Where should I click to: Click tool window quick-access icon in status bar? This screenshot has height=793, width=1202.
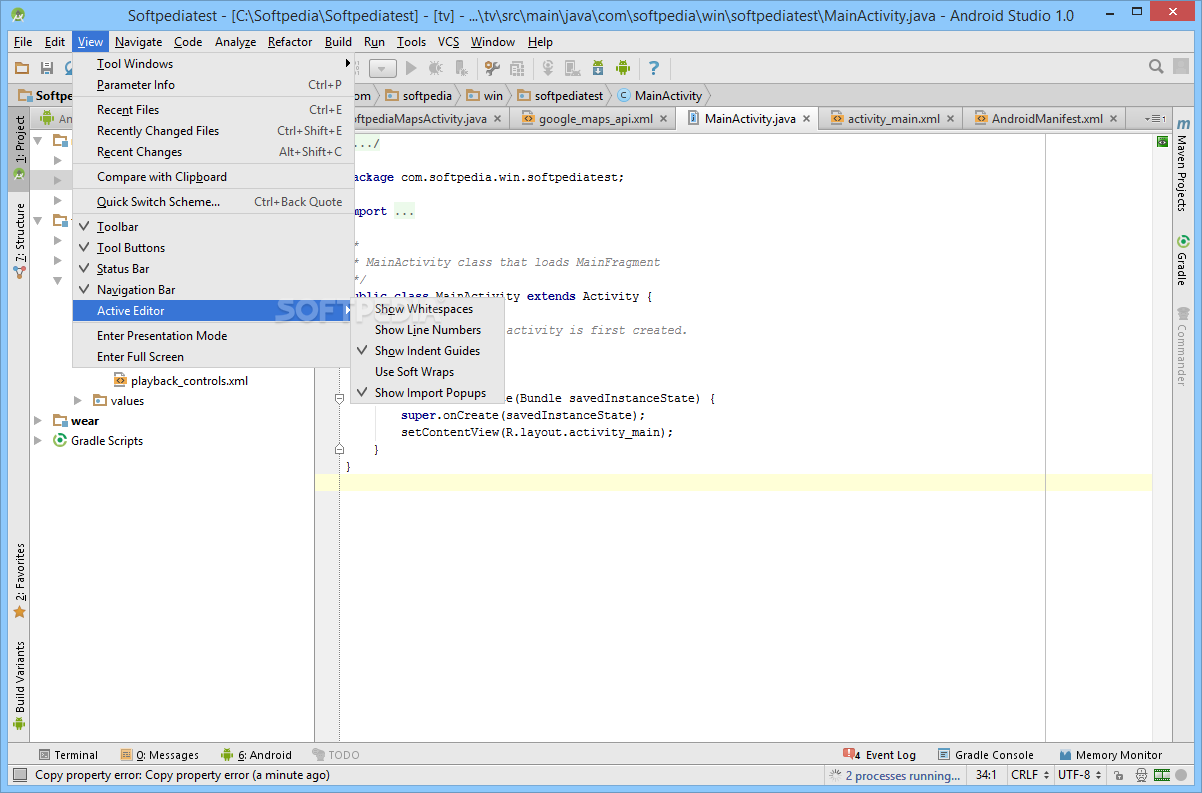[x=20, y=775]
